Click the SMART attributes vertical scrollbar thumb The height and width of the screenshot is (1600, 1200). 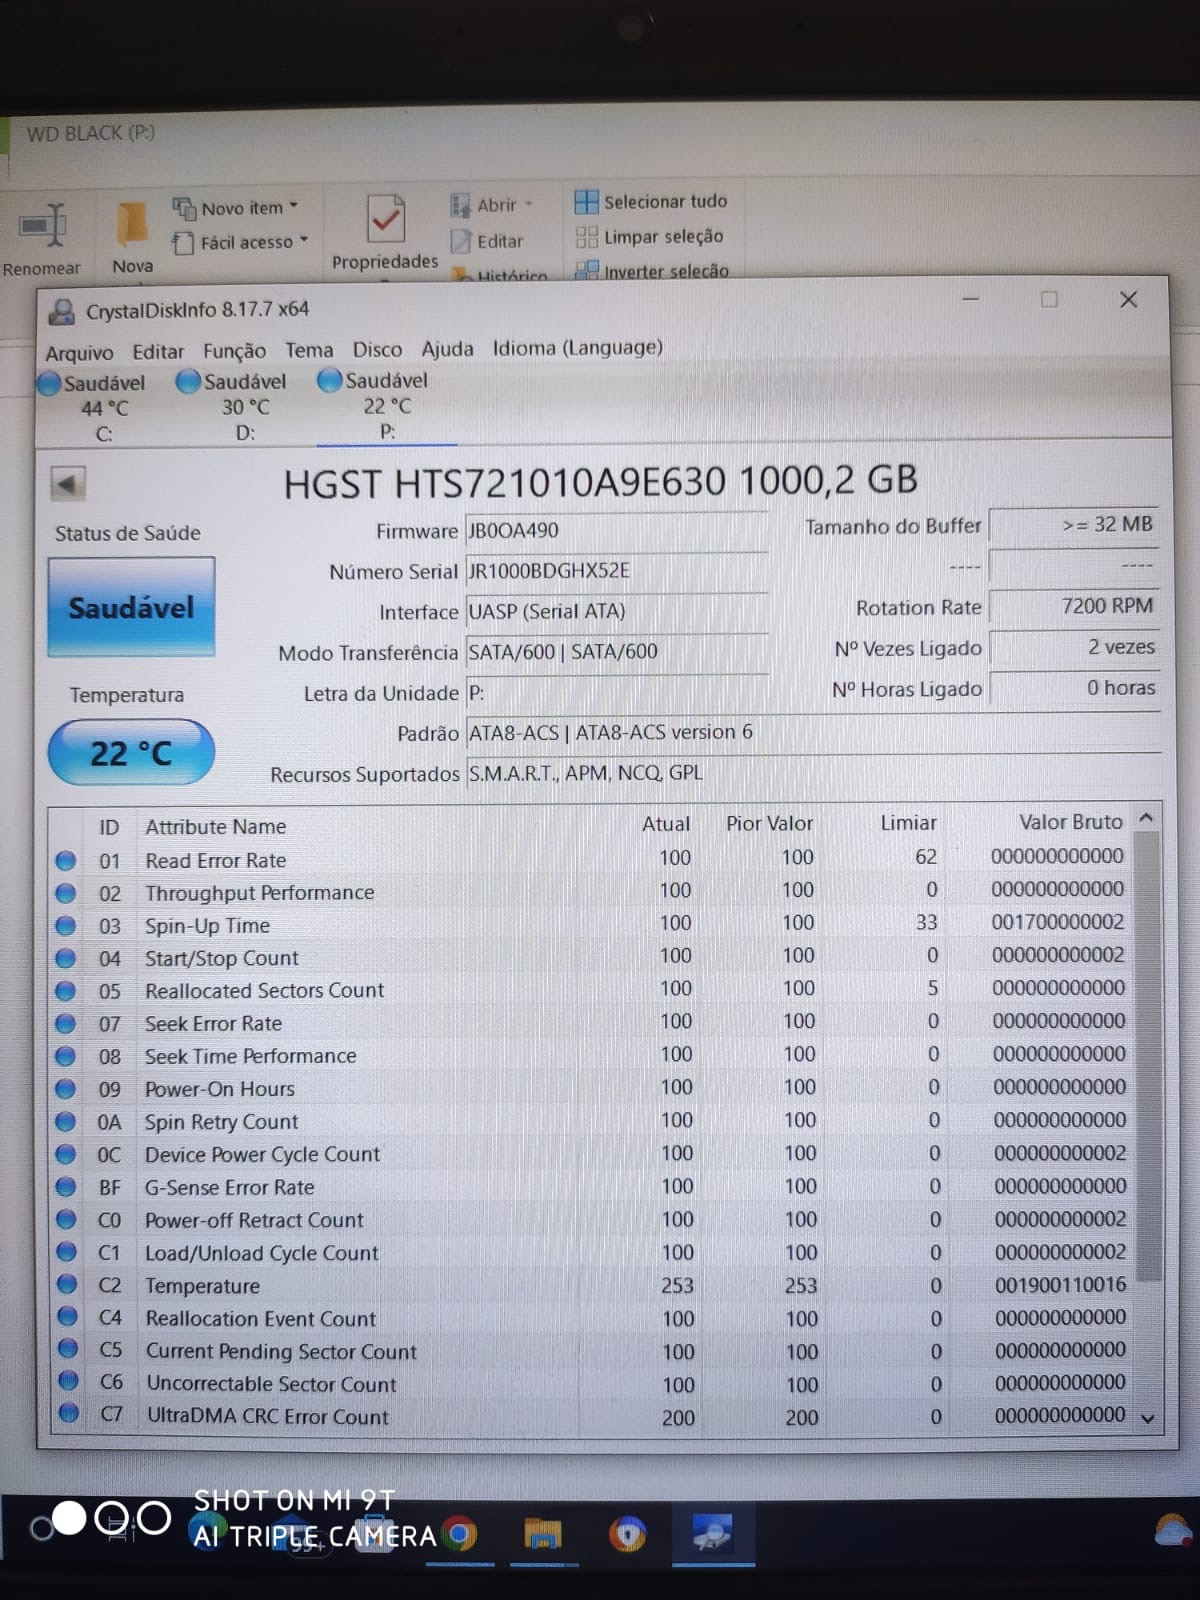click(1148, 1057)
